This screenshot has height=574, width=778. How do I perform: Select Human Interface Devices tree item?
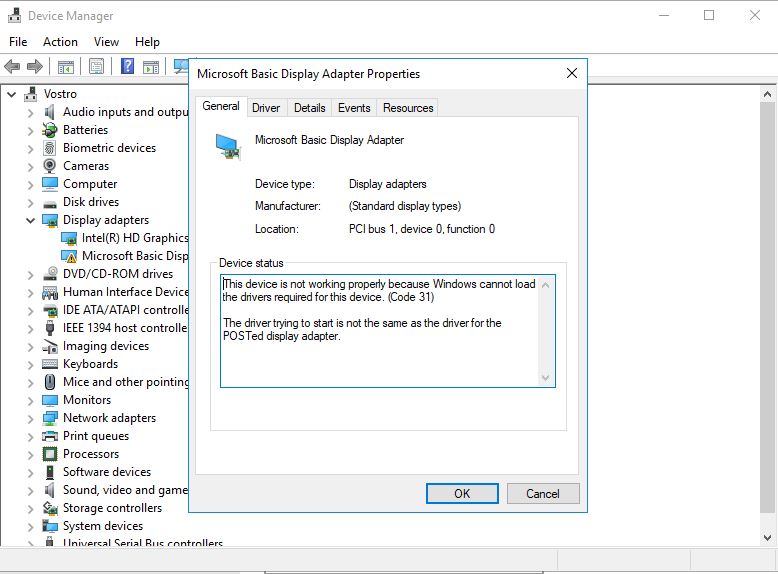click(x=126, y=292)
